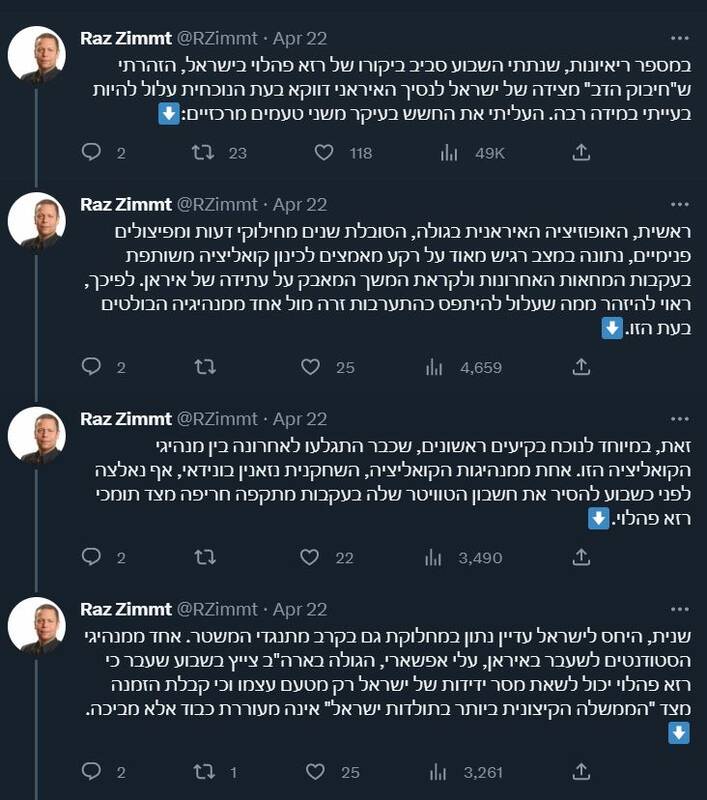The height and width of the screenshot is (800, 707).
Task: Open more options on the second tweet
Action: pos(679,205)
